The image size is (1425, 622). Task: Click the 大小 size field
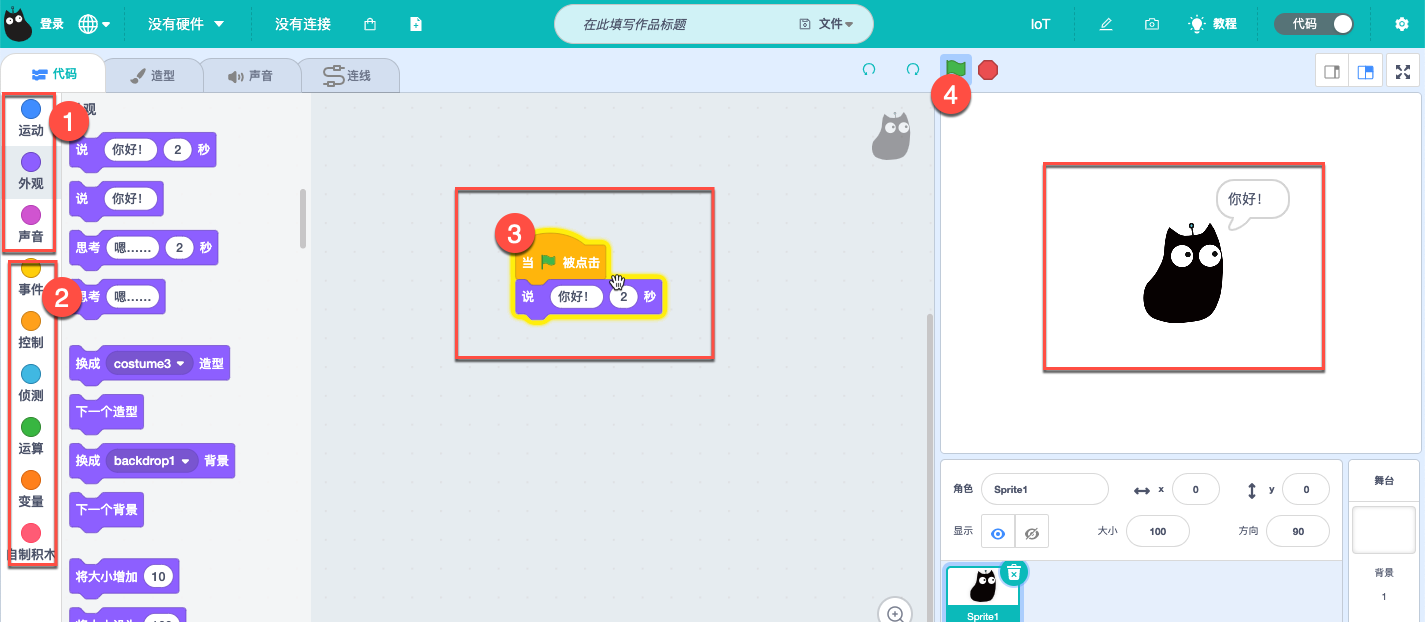(1158, 531)
